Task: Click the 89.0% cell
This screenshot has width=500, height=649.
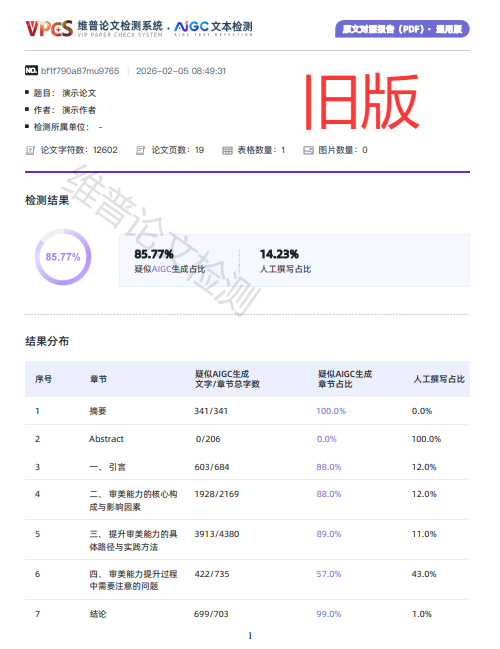Action: [x=329, y=534]
